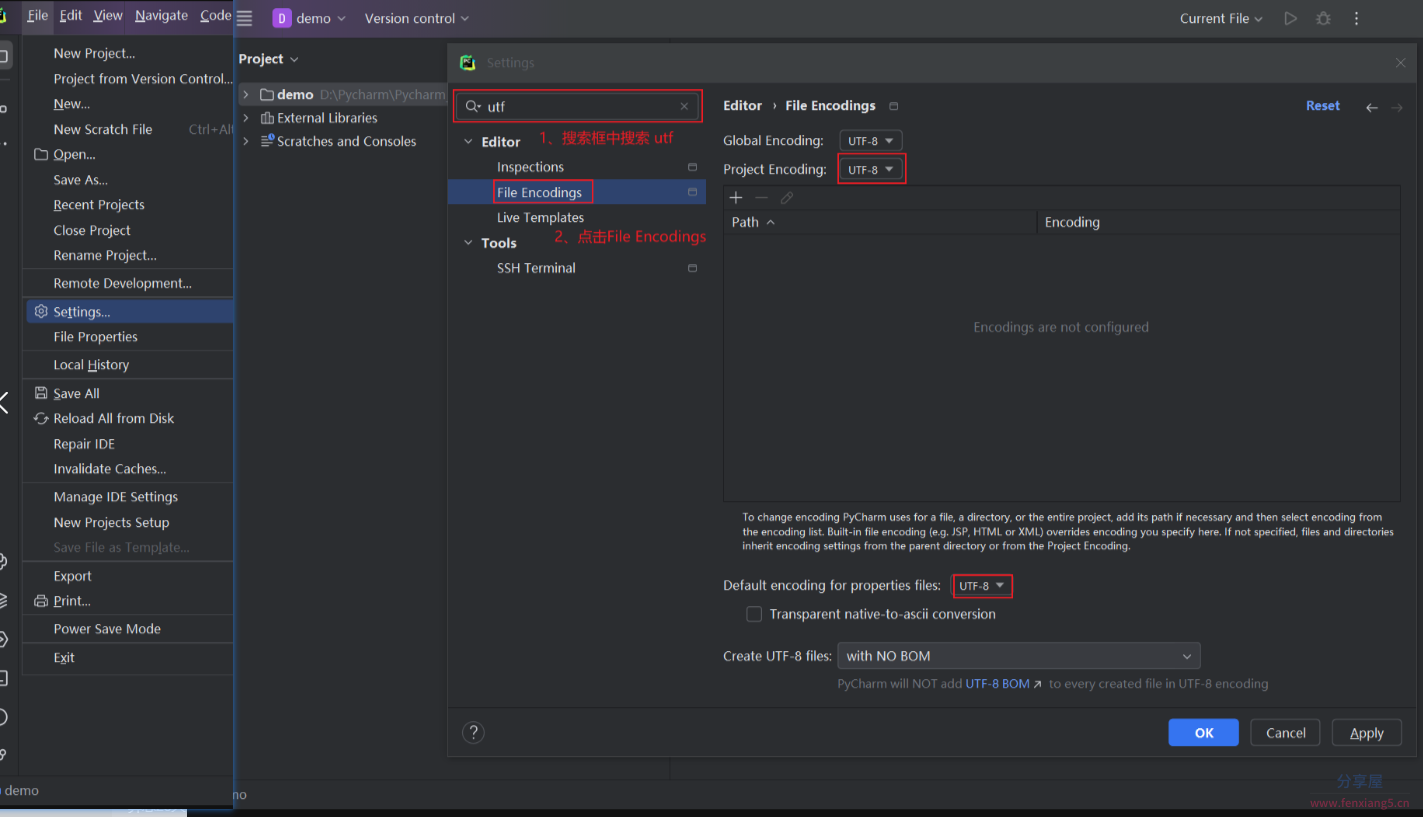Open the Edit menu
The image size is (1423, 817).
tap(71, 15)
